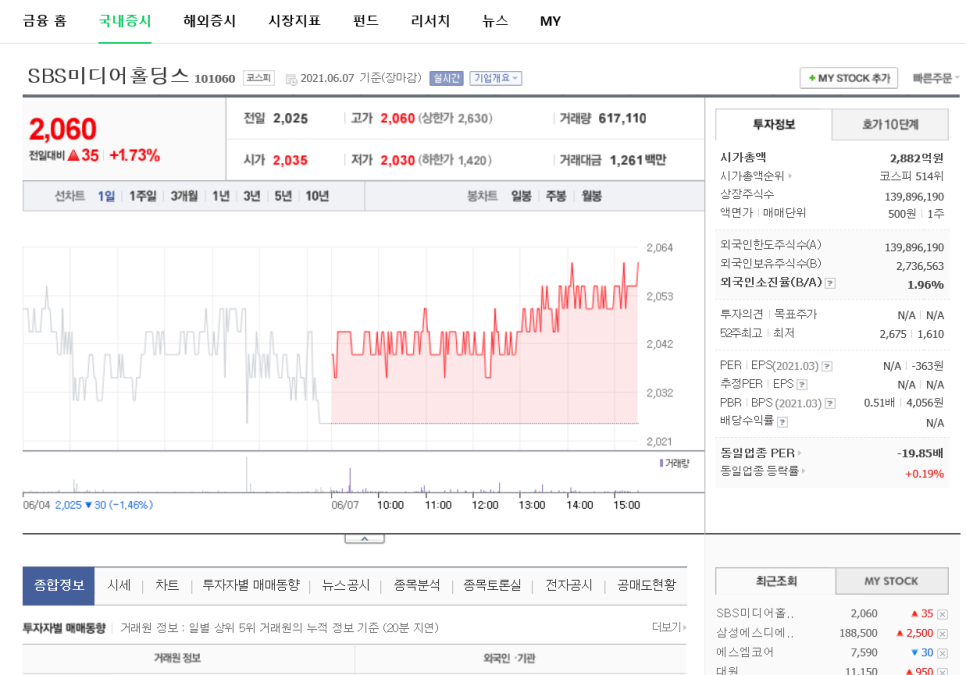
Task: Open the 리서치 menu item
Action: tap(430, 21)
